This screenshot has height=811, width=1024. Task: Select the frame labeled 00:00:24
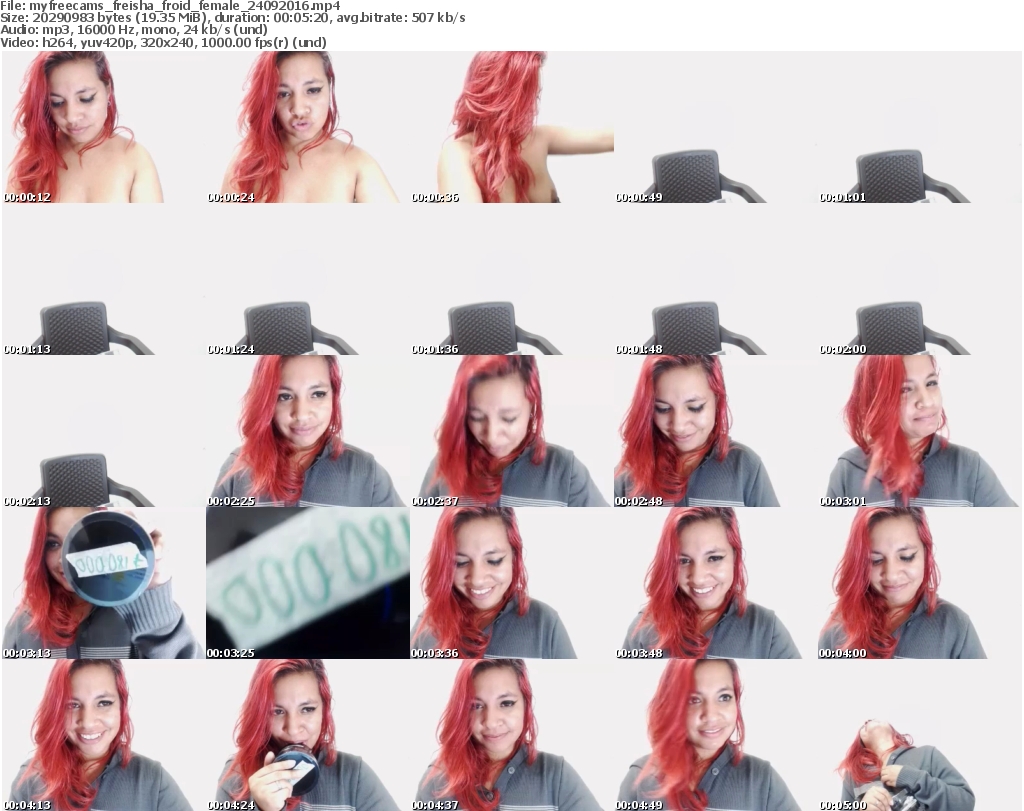tap(308, 128)
